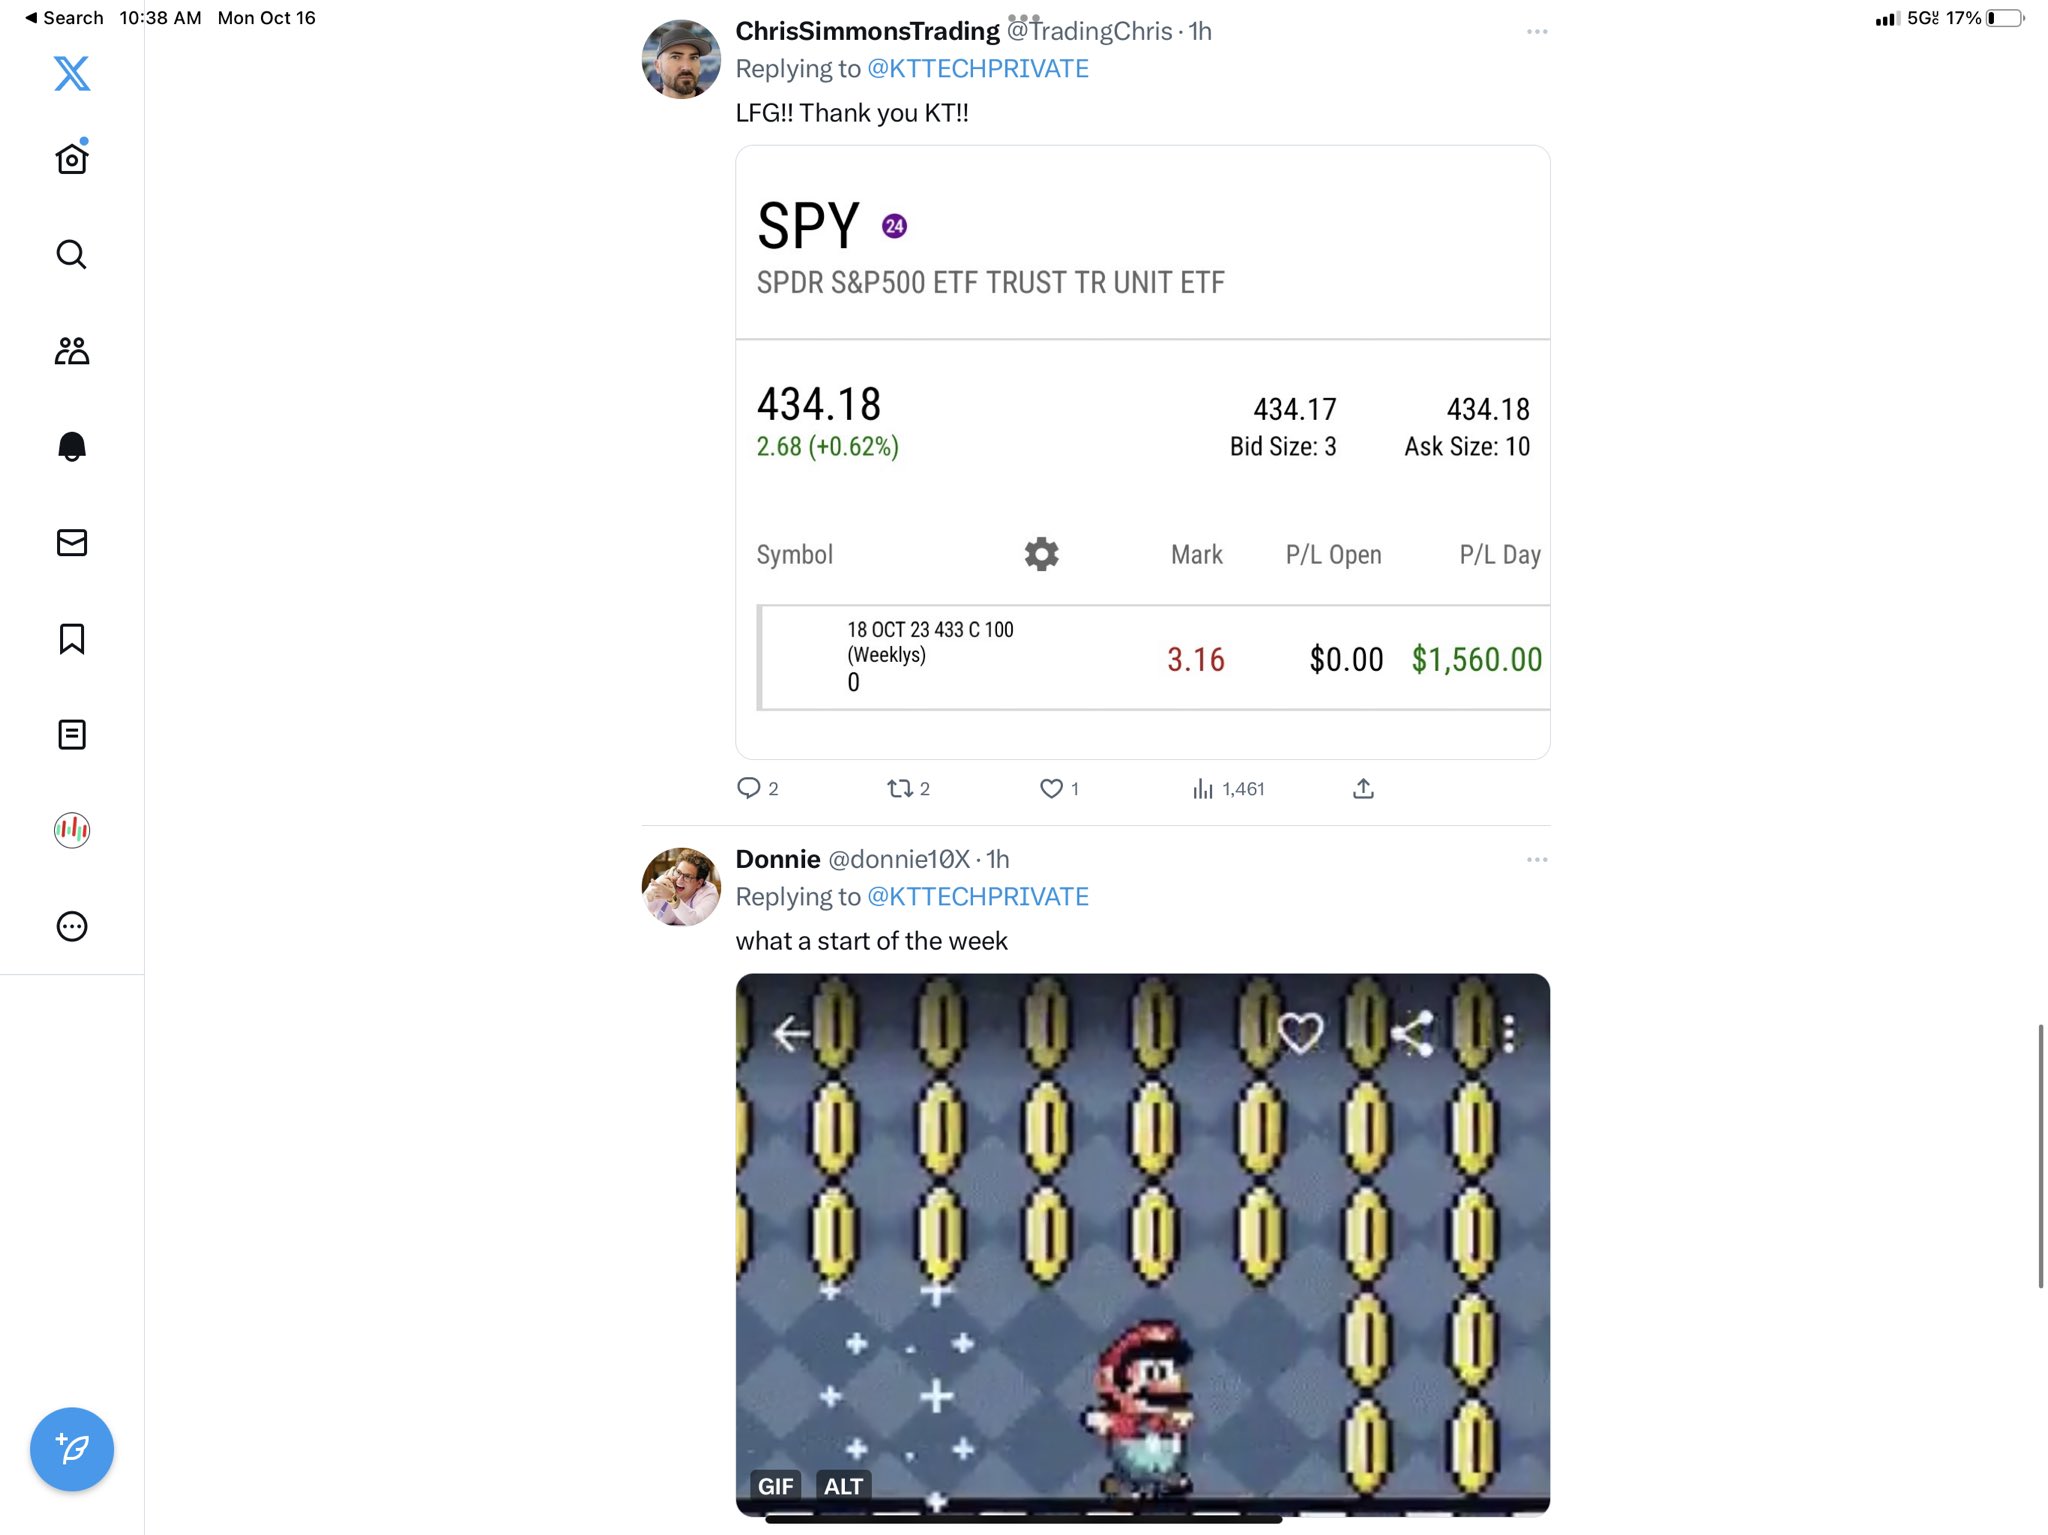2048x1535 pixels.
Task: Open the profile avatar in the sidebar
Action: pos(72,830)
